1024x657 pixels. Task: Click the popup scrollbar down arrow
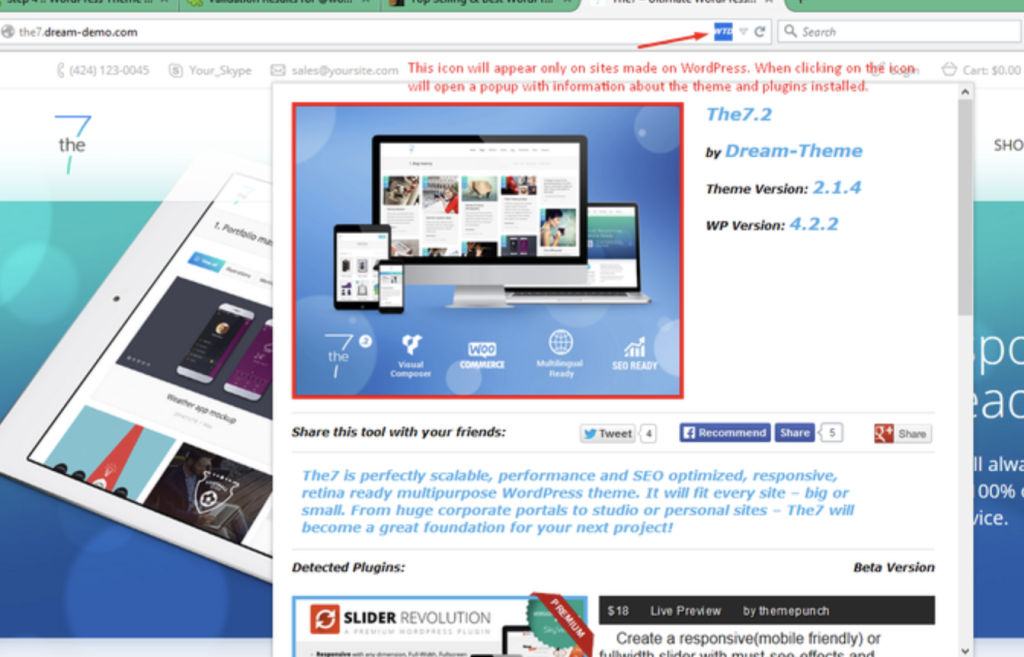[965, 647]
